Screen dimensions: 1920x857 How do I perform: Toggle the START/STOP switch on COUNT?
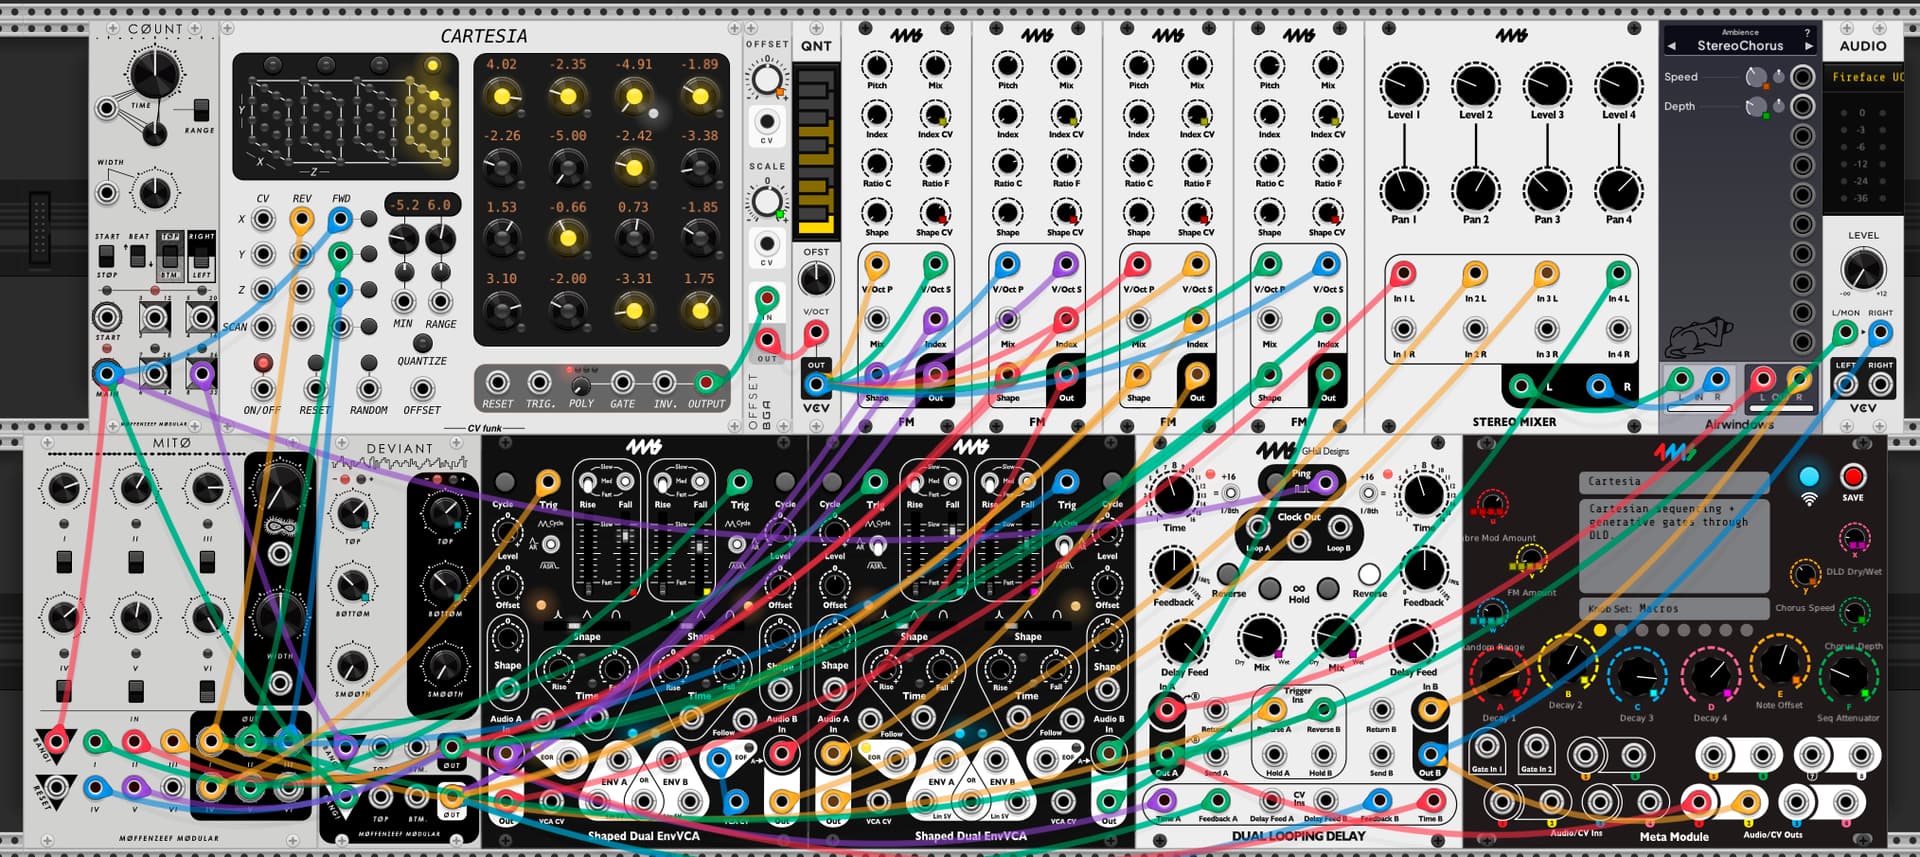pos(106,256)
